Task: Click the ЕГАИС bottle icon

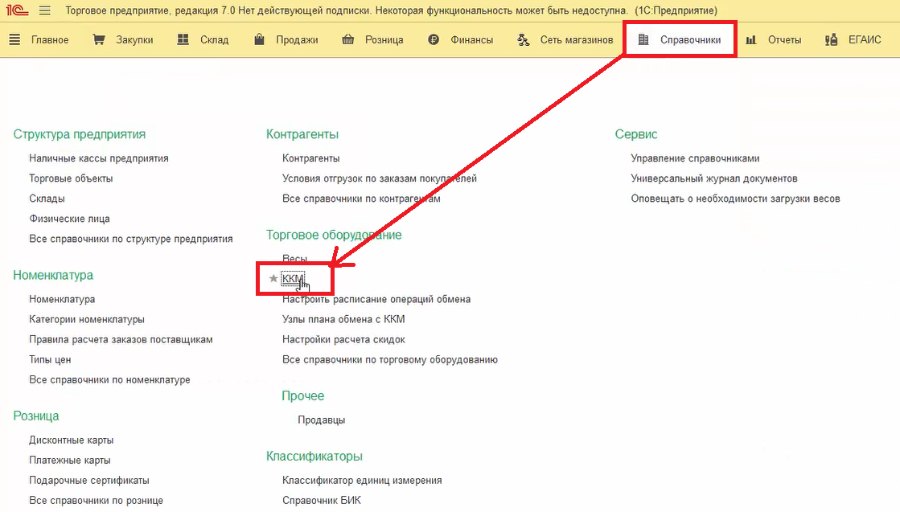Action: [831, 40]
